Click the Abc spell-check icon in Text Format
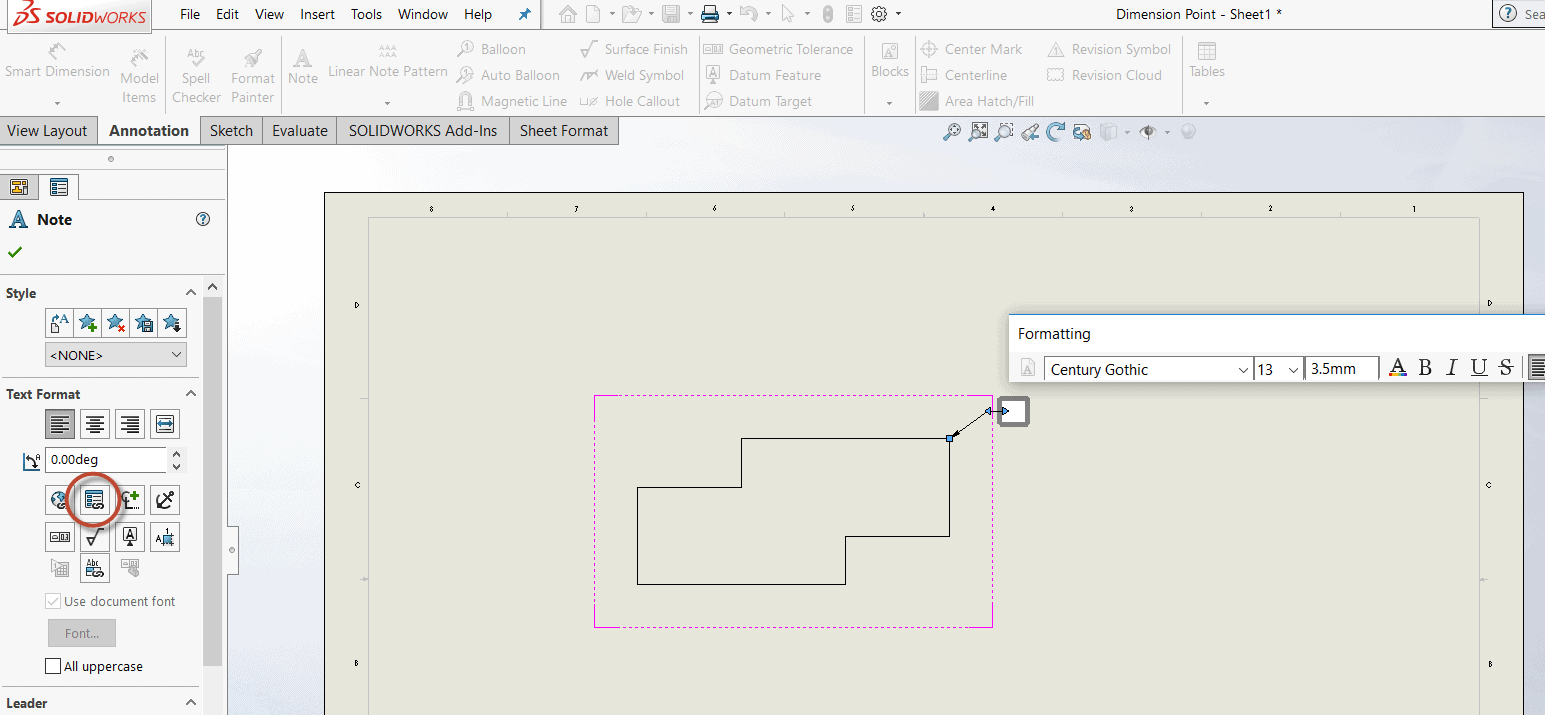 [x=95, y=569]
